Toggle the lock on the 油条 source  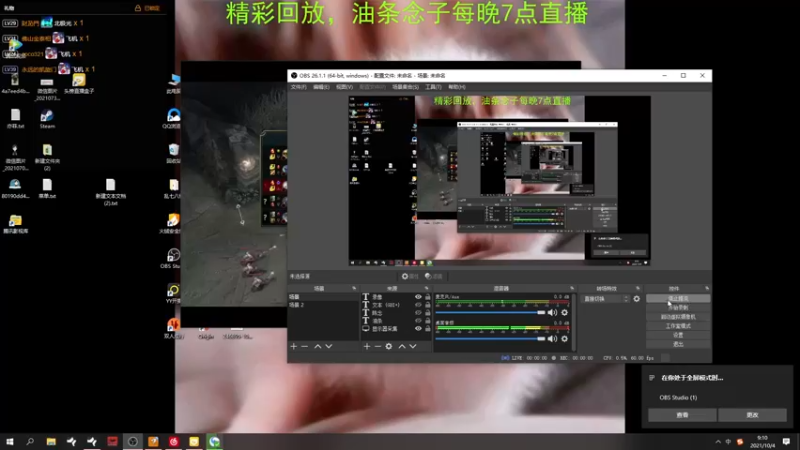pyautogui.click(x=428, y=320)
